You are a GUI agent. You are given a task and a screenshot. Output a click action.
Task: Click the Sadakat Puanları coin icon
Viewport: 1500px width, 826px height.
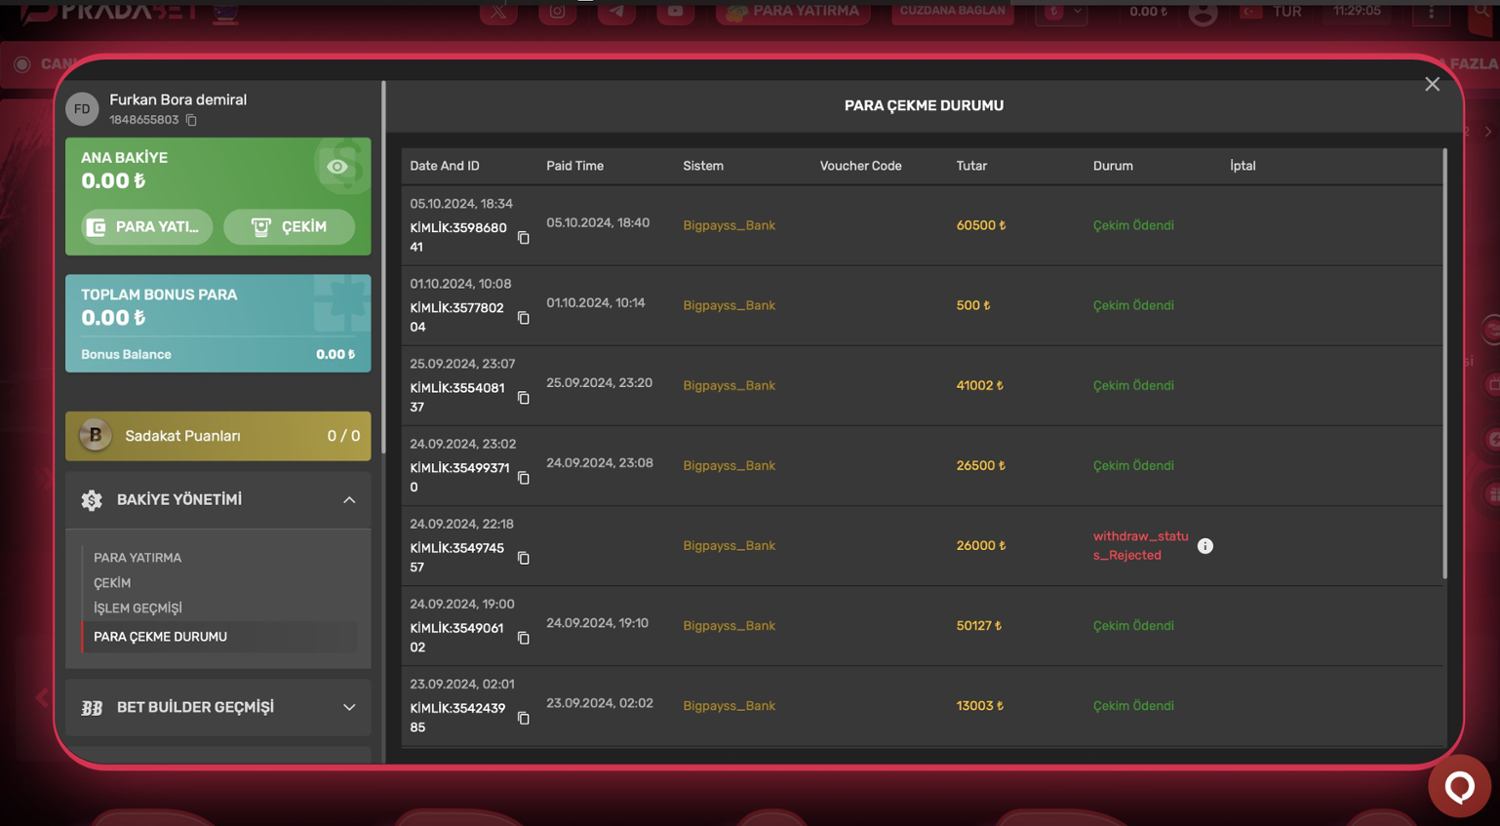click(x=96, y=436)
